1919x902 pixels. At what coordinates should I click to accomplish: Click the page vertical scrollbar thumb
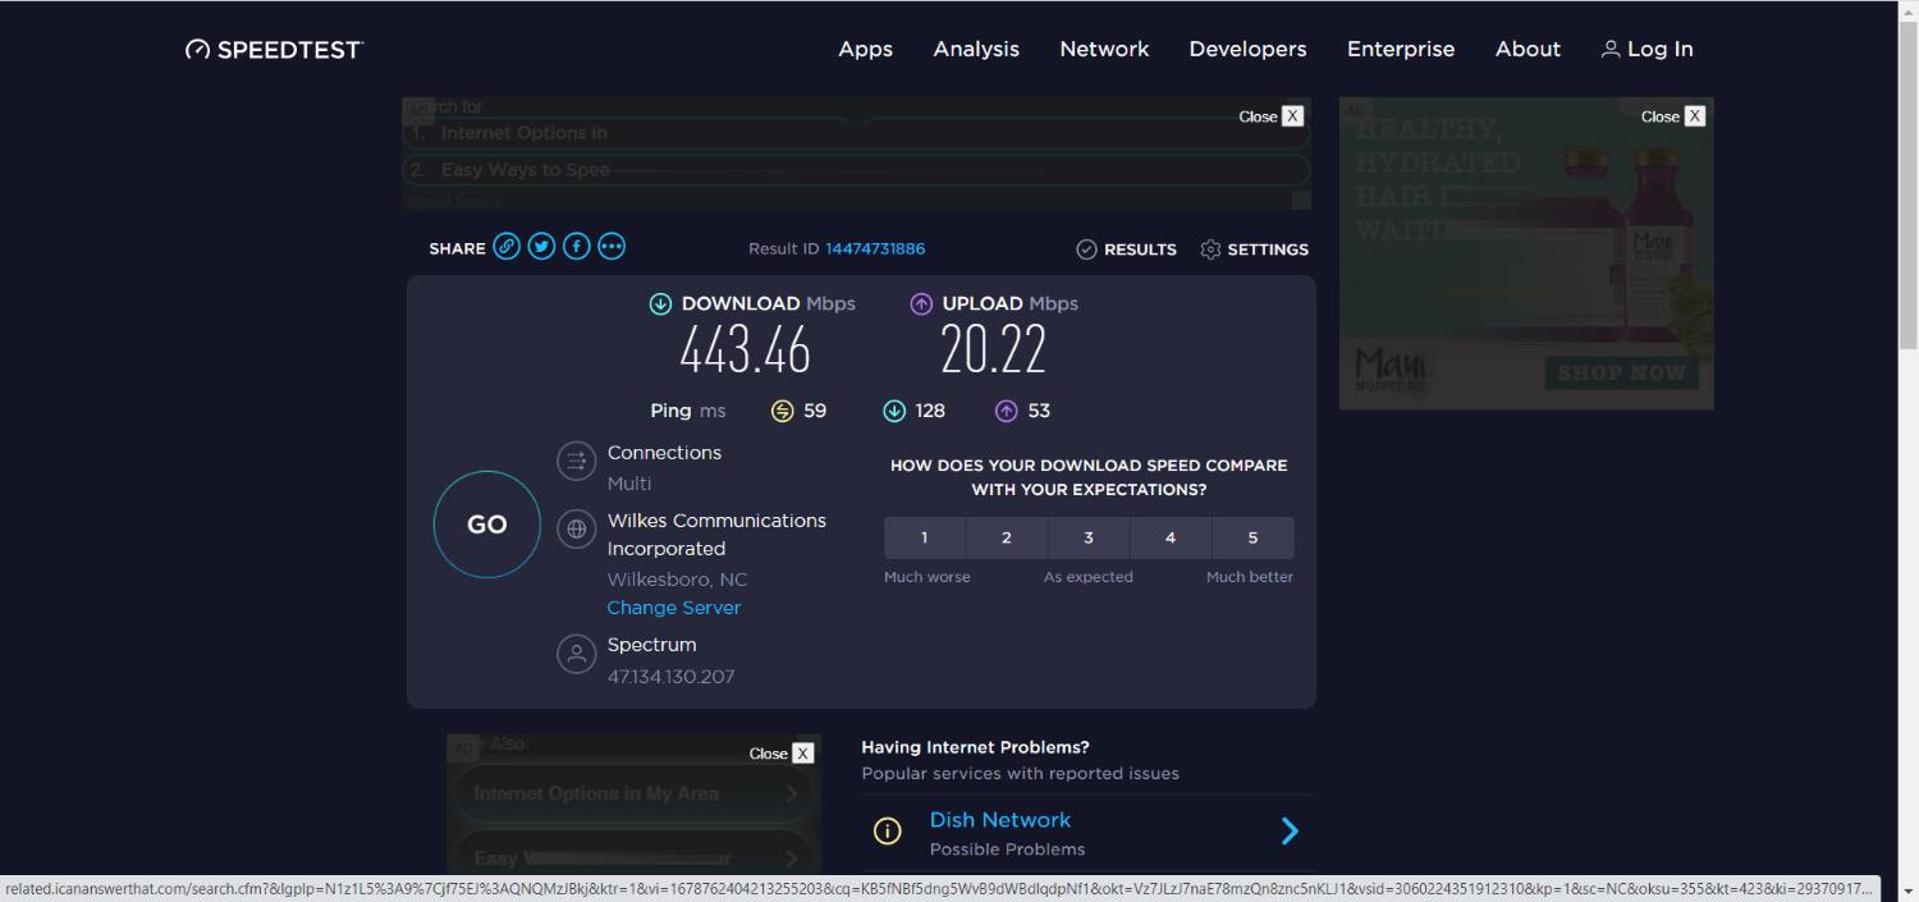(x=1908, y=185)
